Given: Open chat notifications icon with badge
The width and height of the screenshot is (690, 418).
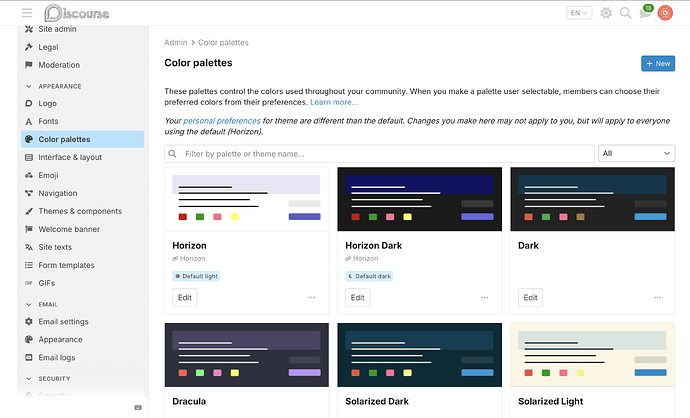Looking at the screenshot, I should pyautogui.click(x=646, y=12).
